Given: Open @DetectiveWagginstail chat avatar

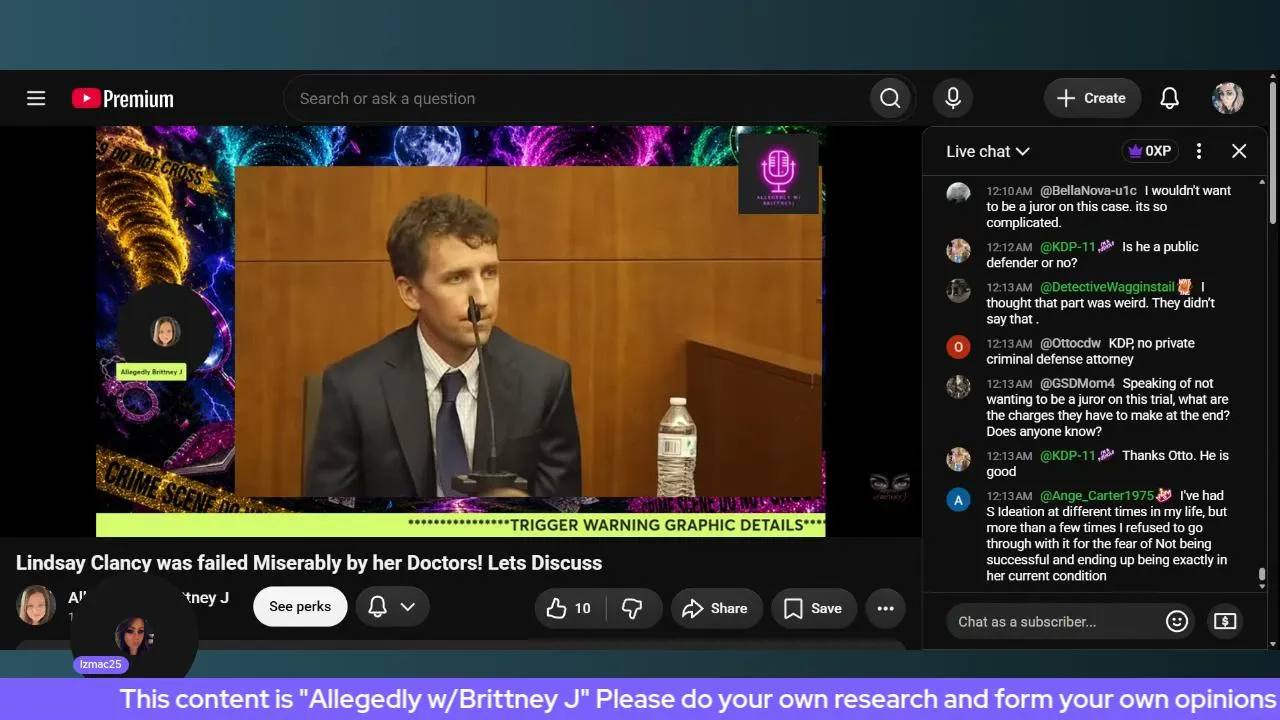Looking at the screenshot, I should point(958,290).
